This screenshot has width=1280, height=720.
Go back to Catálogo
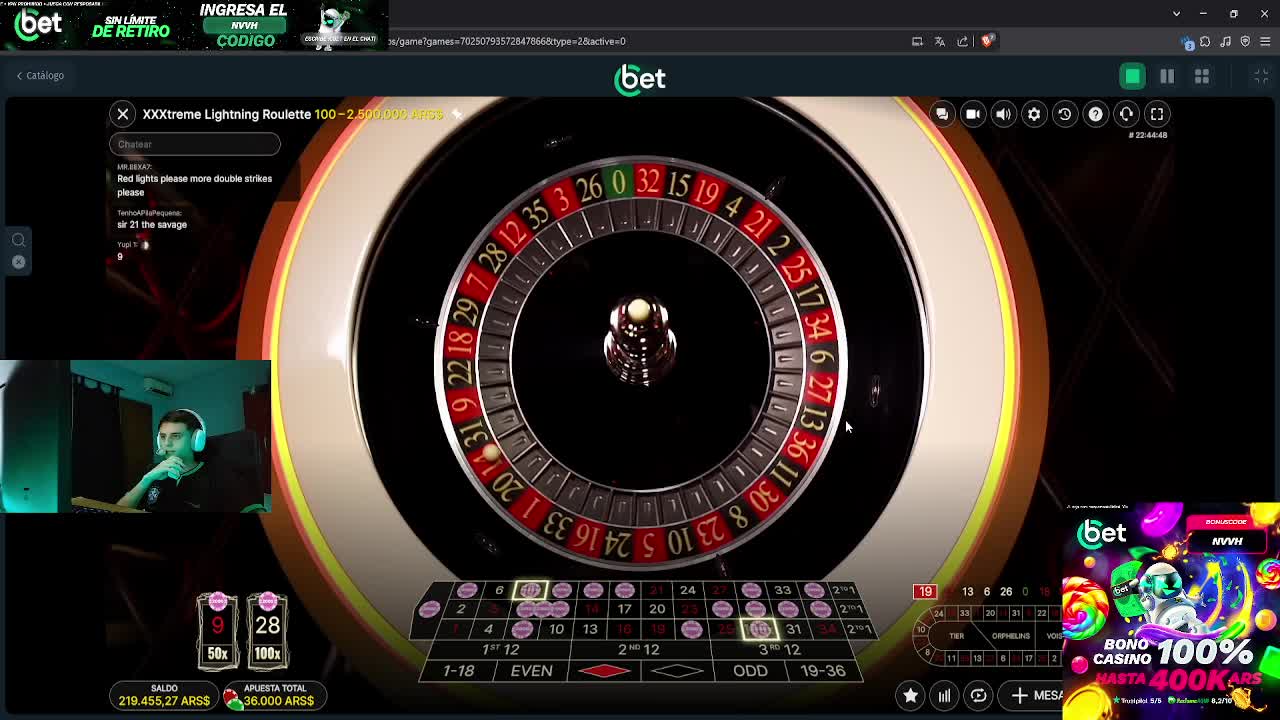(x=40, y=75)
